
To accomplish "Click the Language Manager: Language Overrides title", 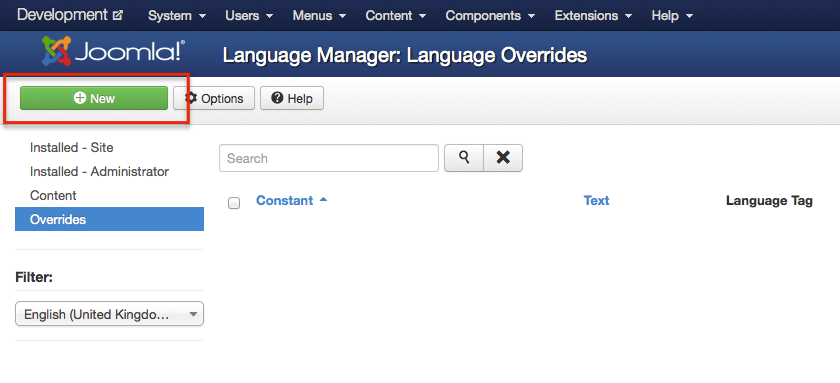I will click(404, 55).
